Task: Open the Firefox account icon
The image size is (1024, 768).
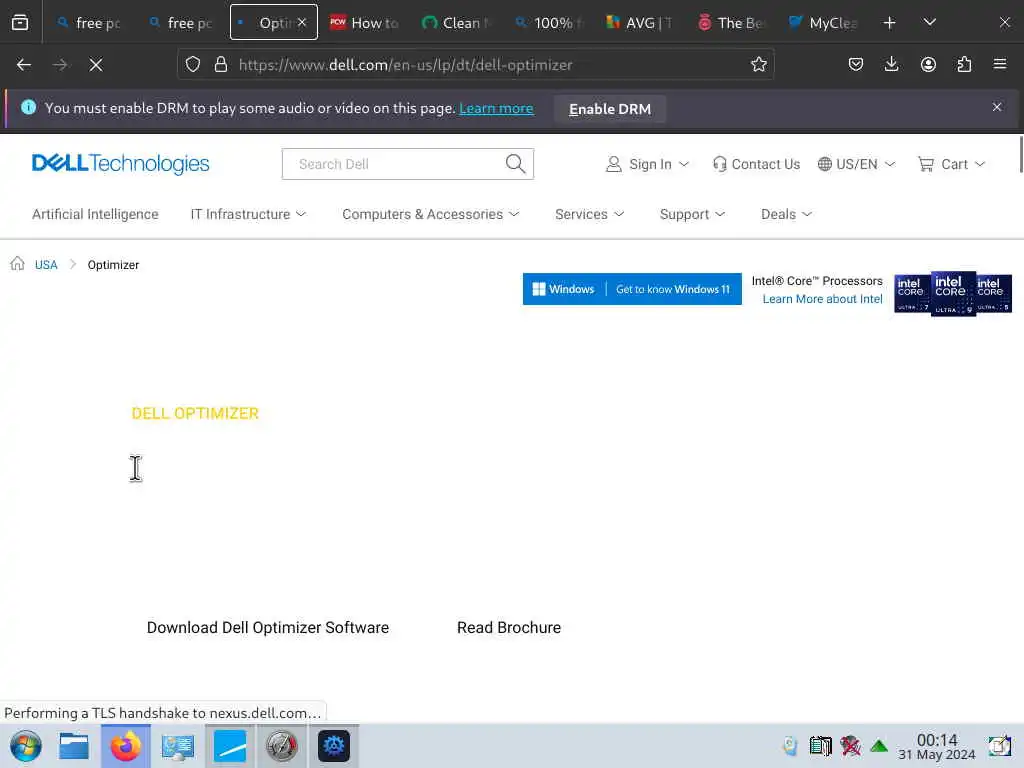Action: point(928,65)
